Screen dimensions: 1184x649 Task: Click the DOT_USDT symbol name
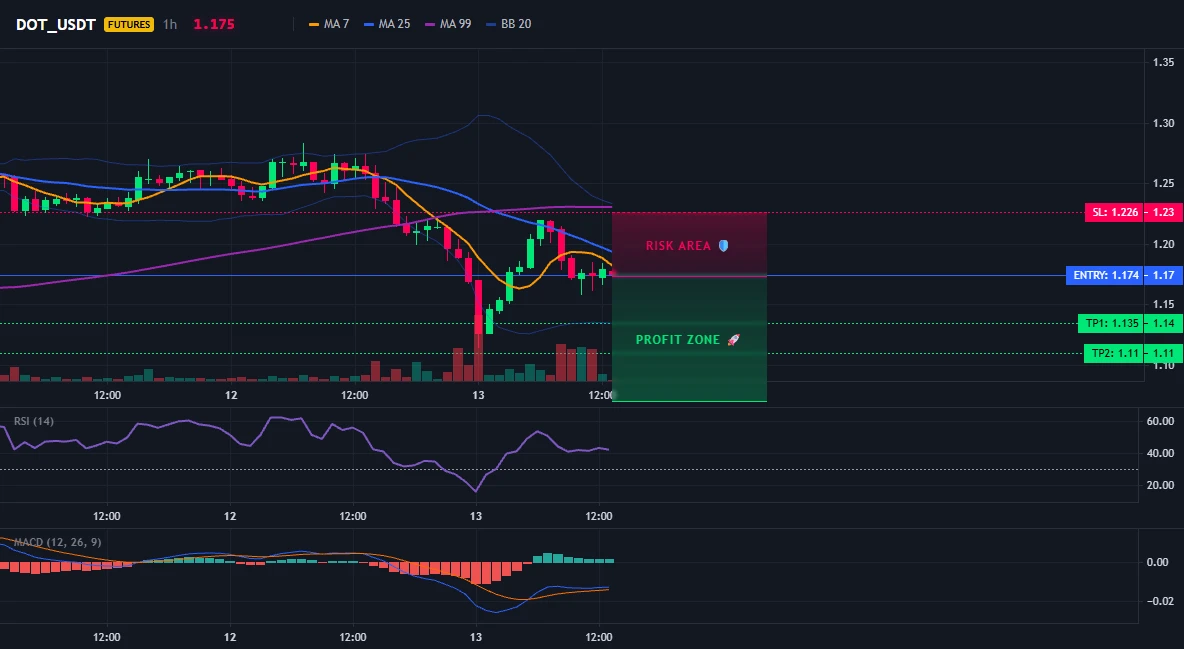click(56, 24)
